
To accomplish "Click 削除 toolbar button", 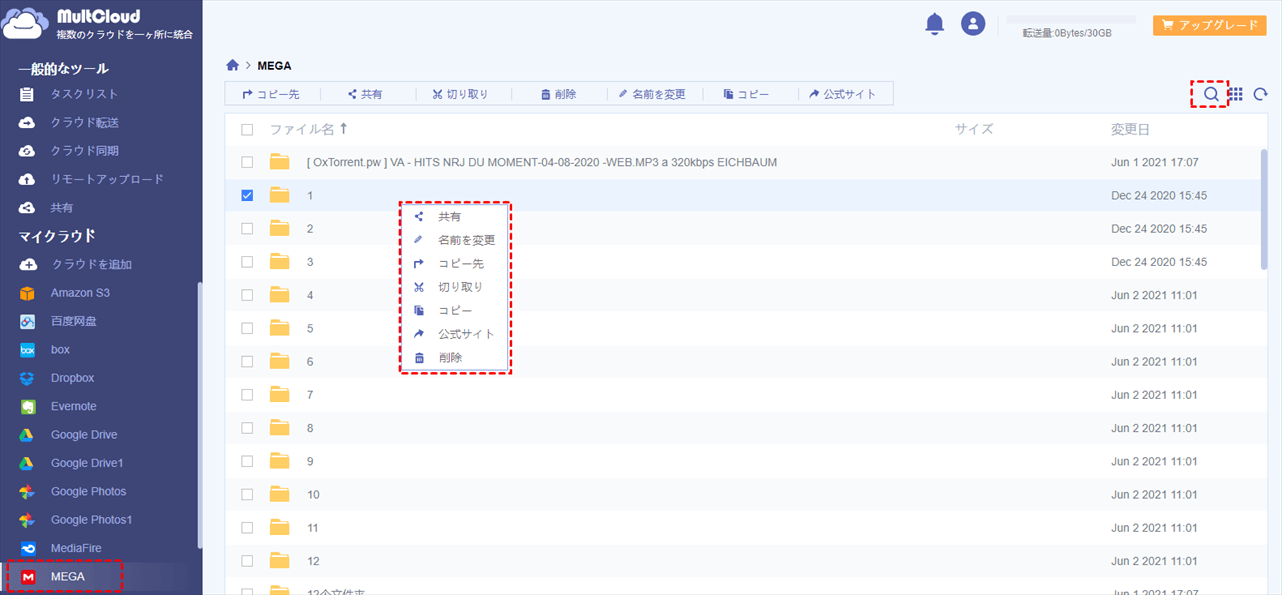I will click(x=558, y=94).
